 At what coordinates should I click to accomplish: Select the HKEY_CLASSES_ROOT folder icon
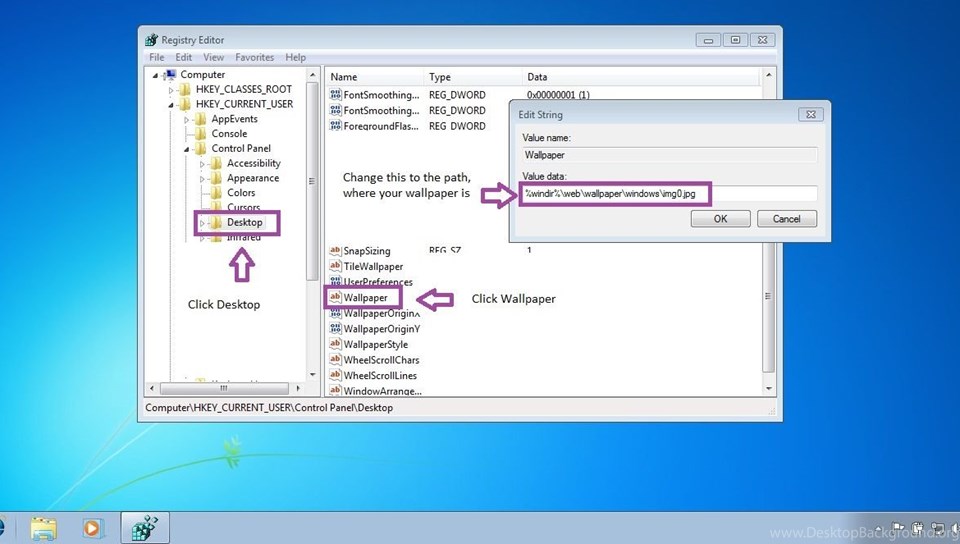pos(185,89)
